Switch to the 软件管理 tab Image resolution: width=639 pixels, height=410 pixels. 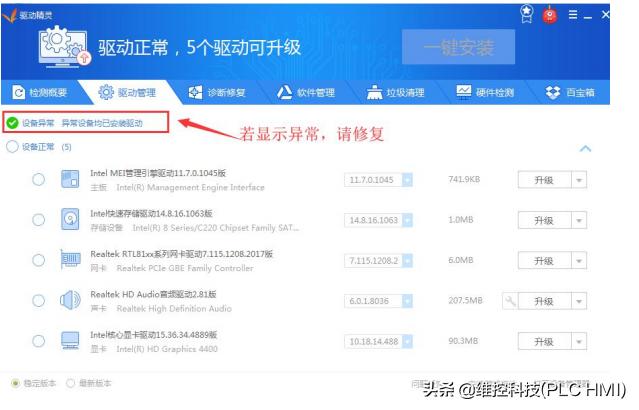[x=306, y=93]
